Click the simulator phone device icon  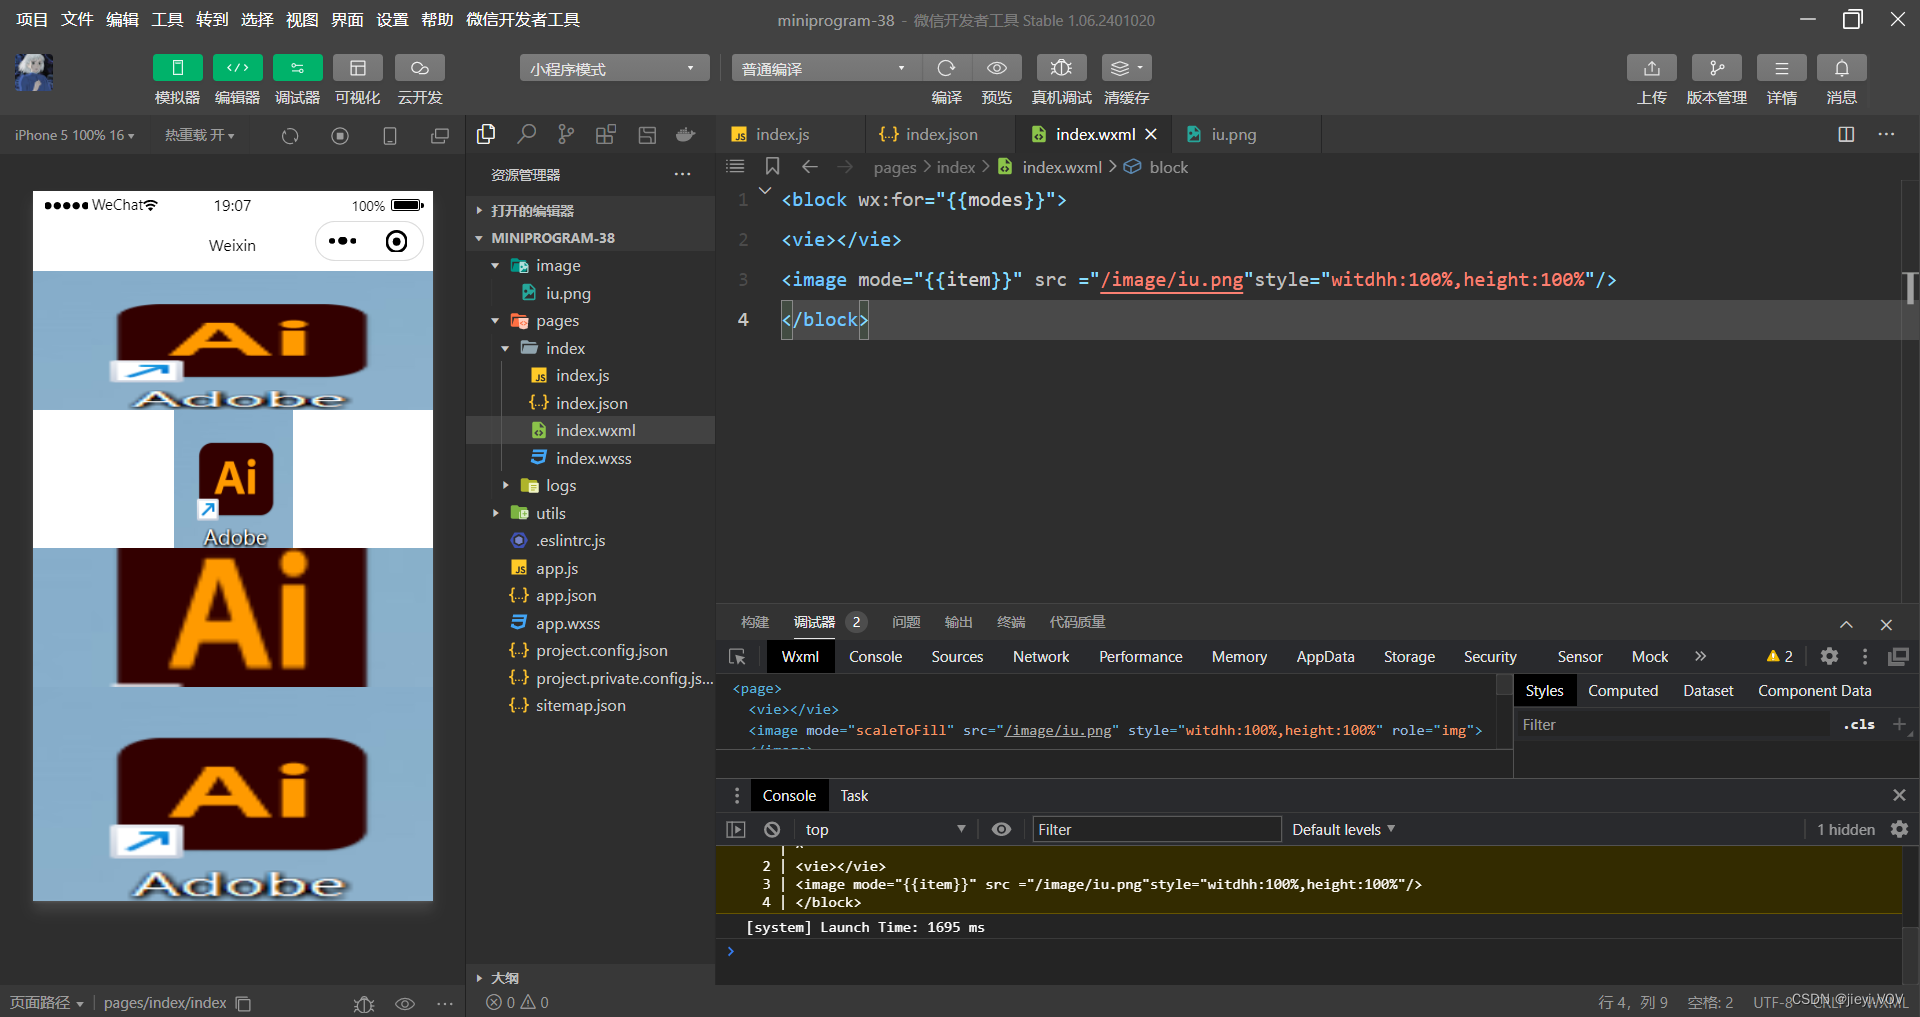390,136
